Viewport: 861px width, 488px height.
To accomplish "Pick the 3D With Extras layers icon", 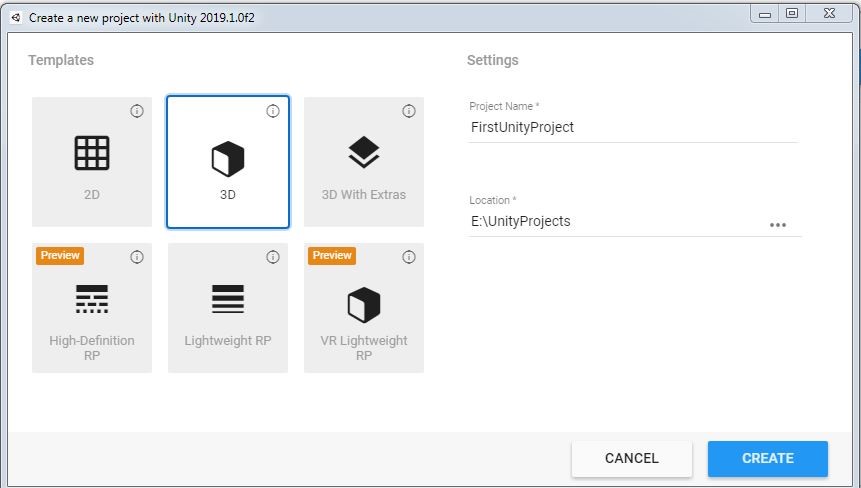I will pyautogui.click(x=364, y=153).
